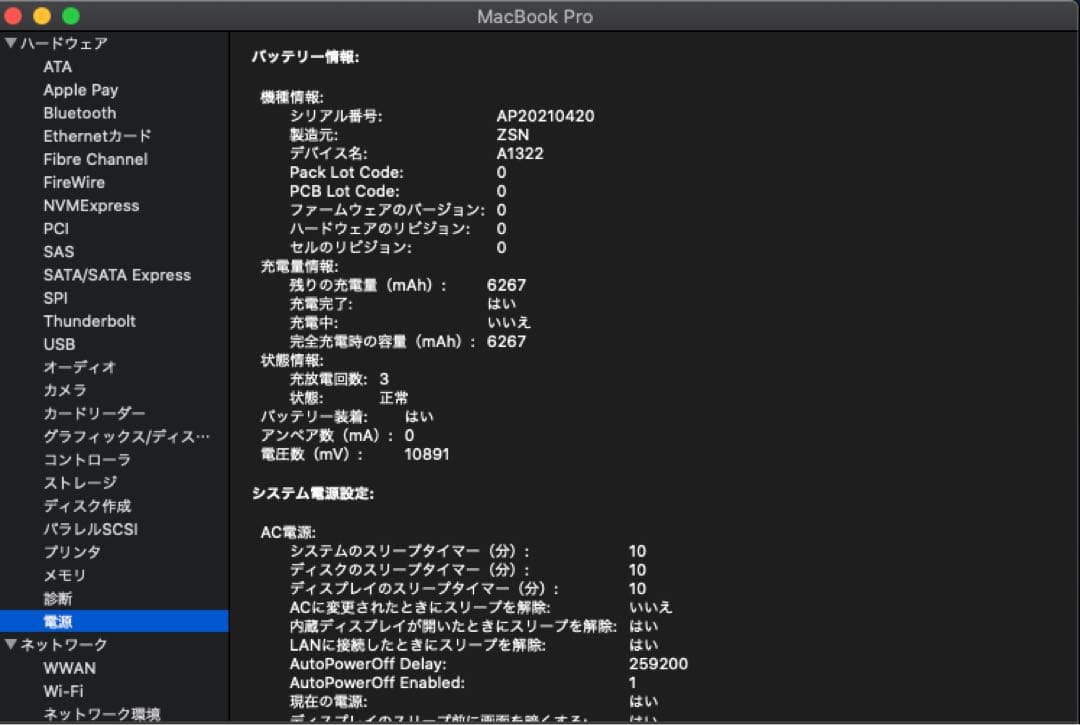Screen dimensions: 1080x725
Task: Open the Wi-Fi network entry
Action: tap(63, 691)
